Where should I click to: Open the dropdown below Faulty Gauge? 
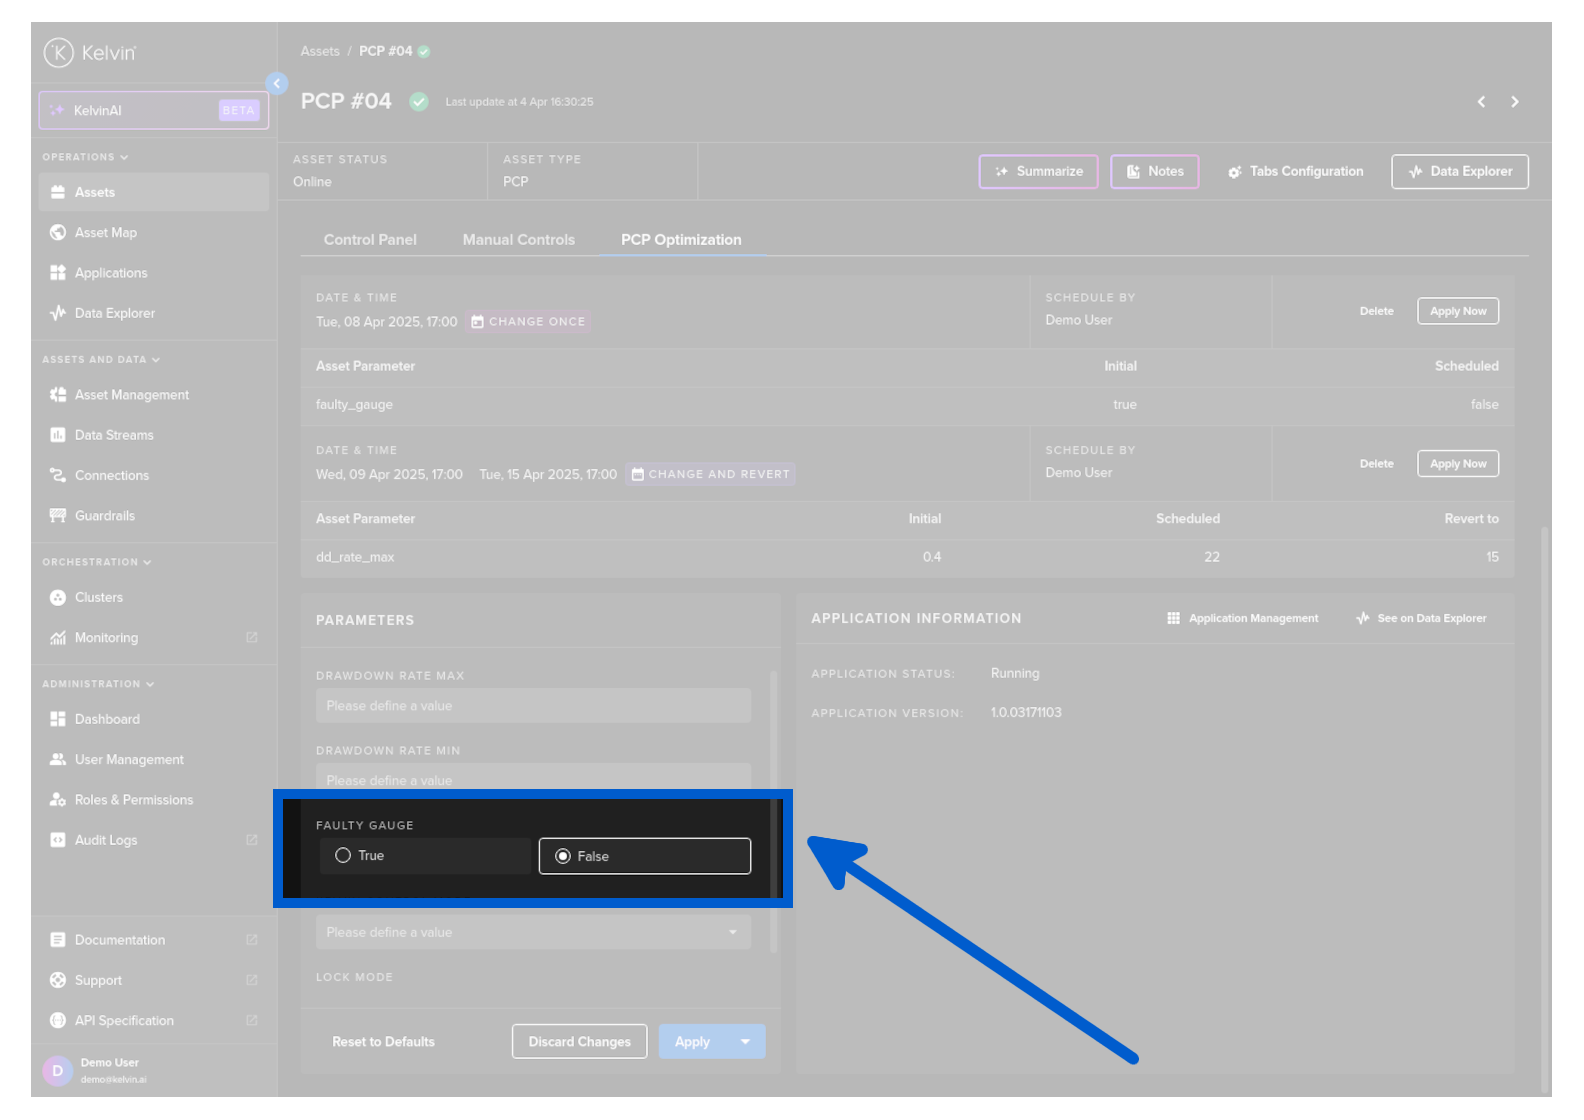pos(533,933)
